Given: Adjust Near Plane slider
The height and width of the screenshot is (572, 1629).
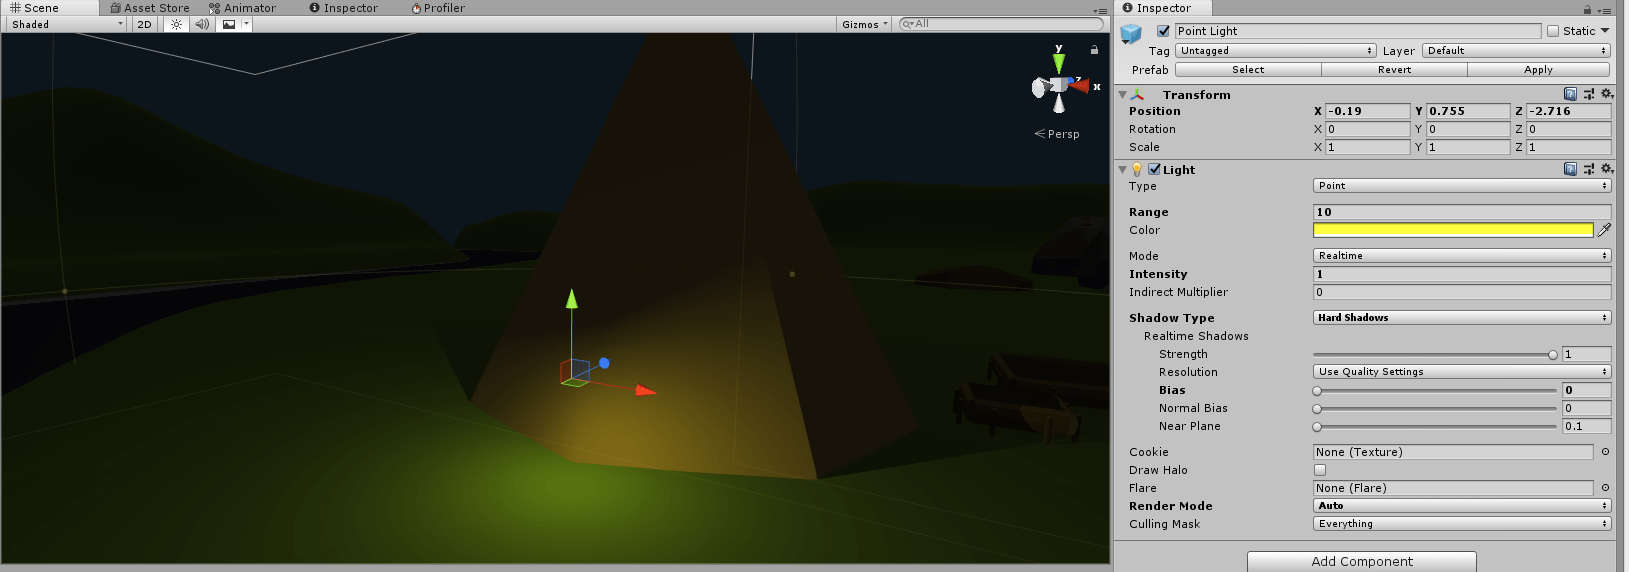Looking at the screenshot, I should point(1435,427).
